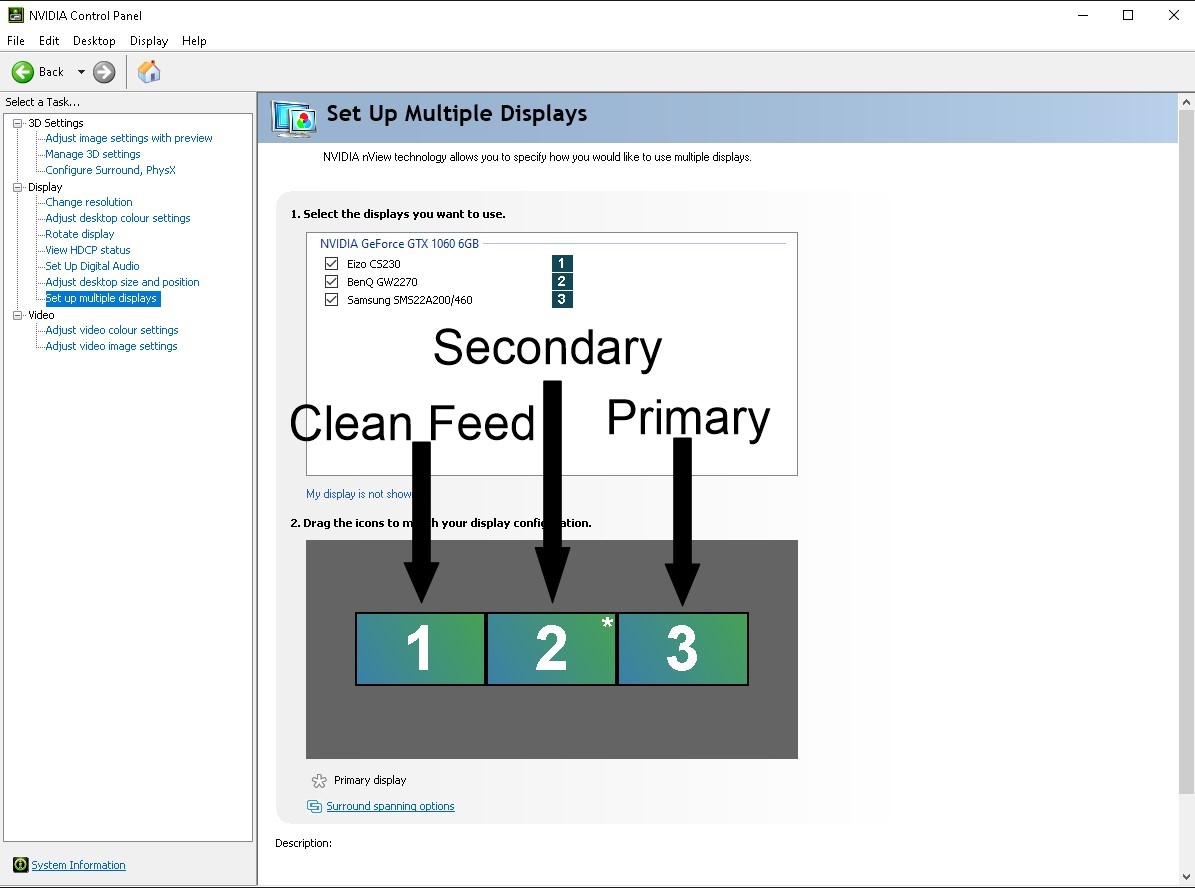Open Adjust desktop size and position

point(122,282)
